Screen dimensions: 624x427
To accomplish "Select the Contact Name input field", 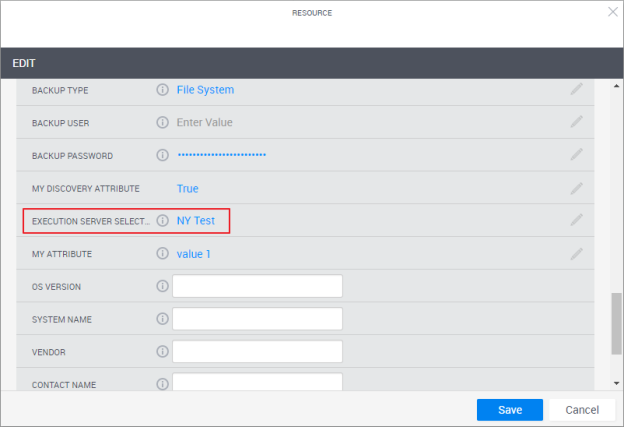I will click(257, 382).
